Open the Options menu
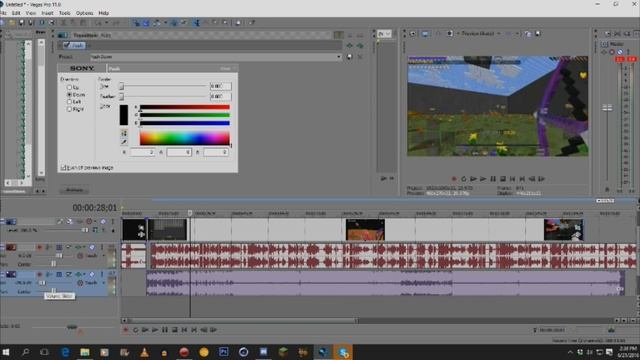The width and height of the screenshot is (640, 360). 84,13
